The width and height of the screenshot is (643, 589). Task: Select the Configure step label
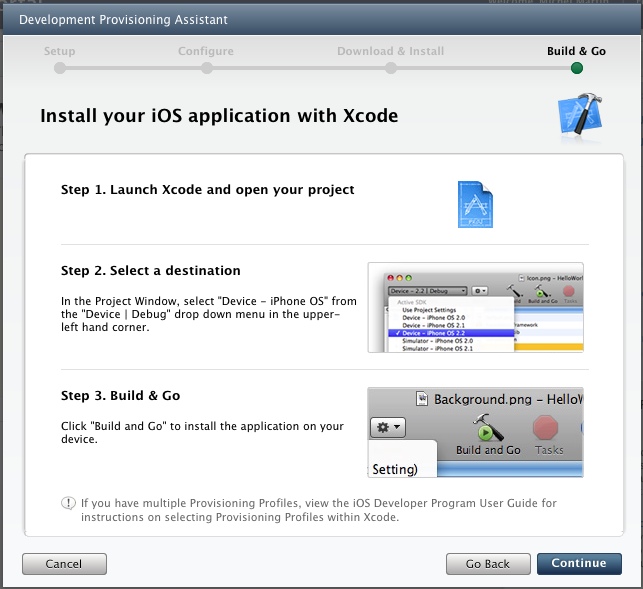pyautogui.click(x=206, y=51)
